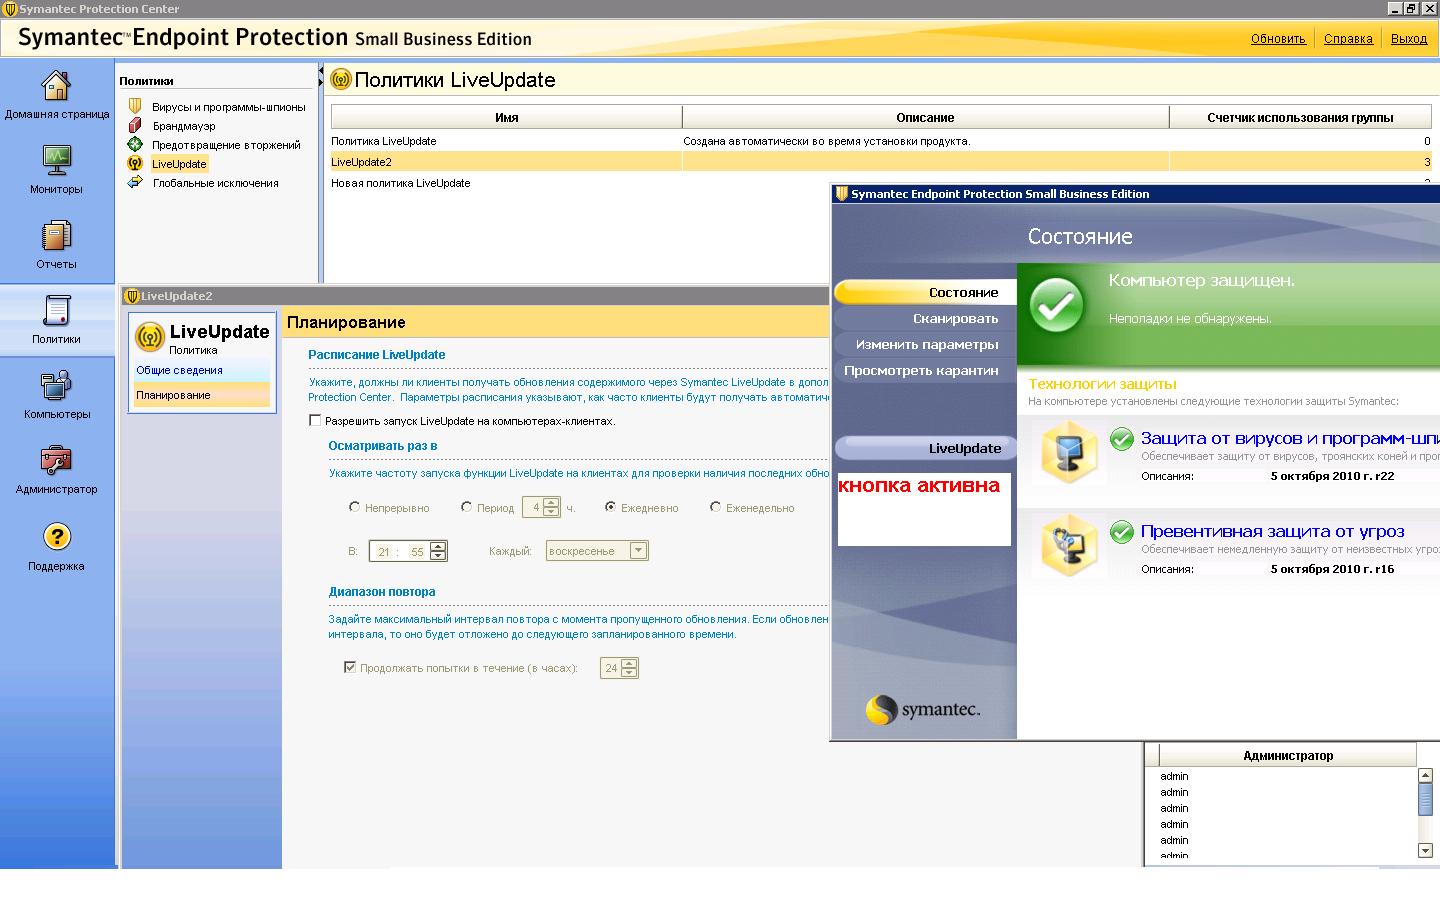Open the Компьютеры computers icon

[56, 386]
